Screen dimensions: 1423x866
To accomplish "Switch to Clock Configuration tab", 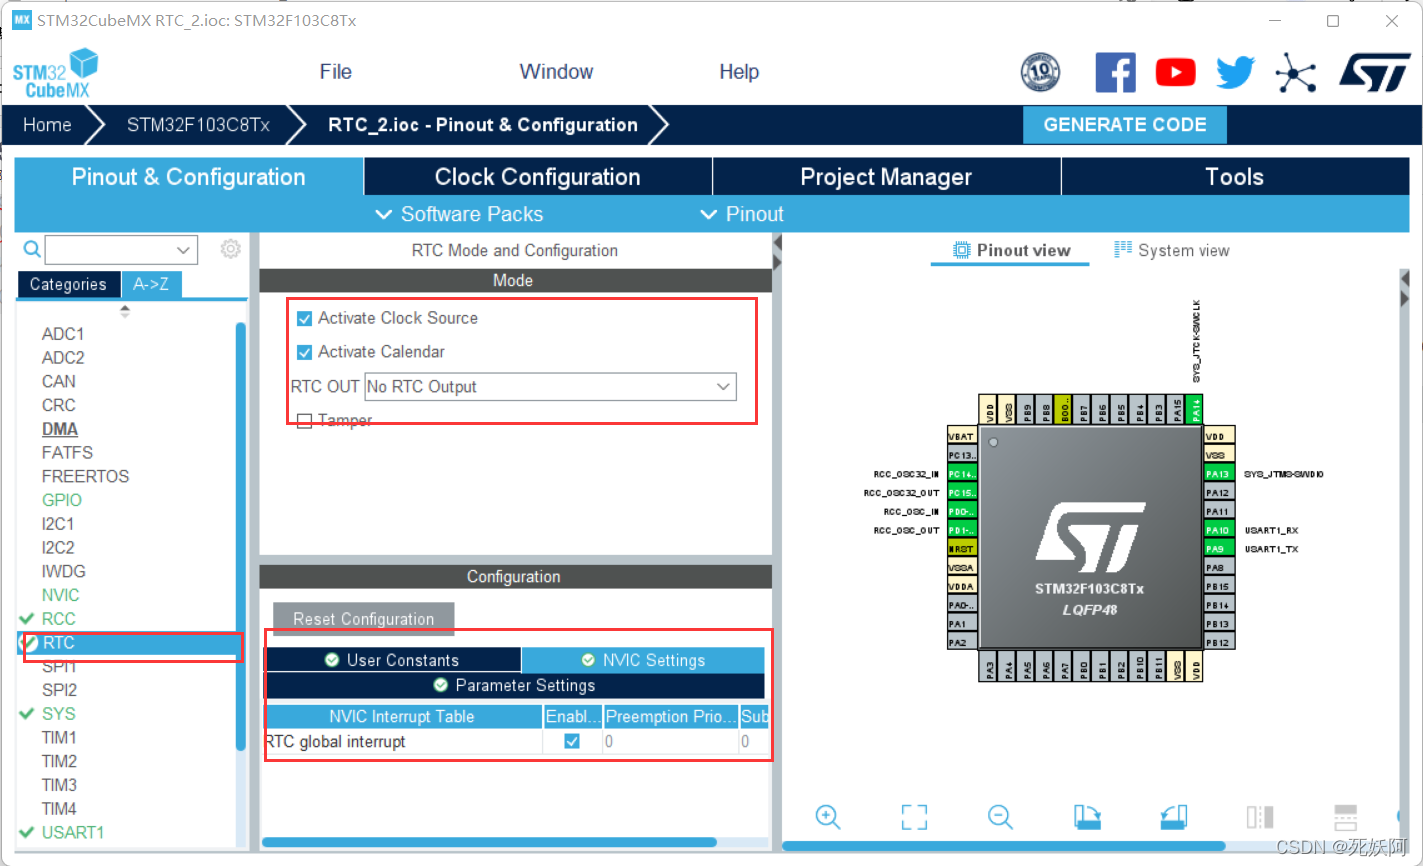I will pyautogui.click(x=538, y=177).
